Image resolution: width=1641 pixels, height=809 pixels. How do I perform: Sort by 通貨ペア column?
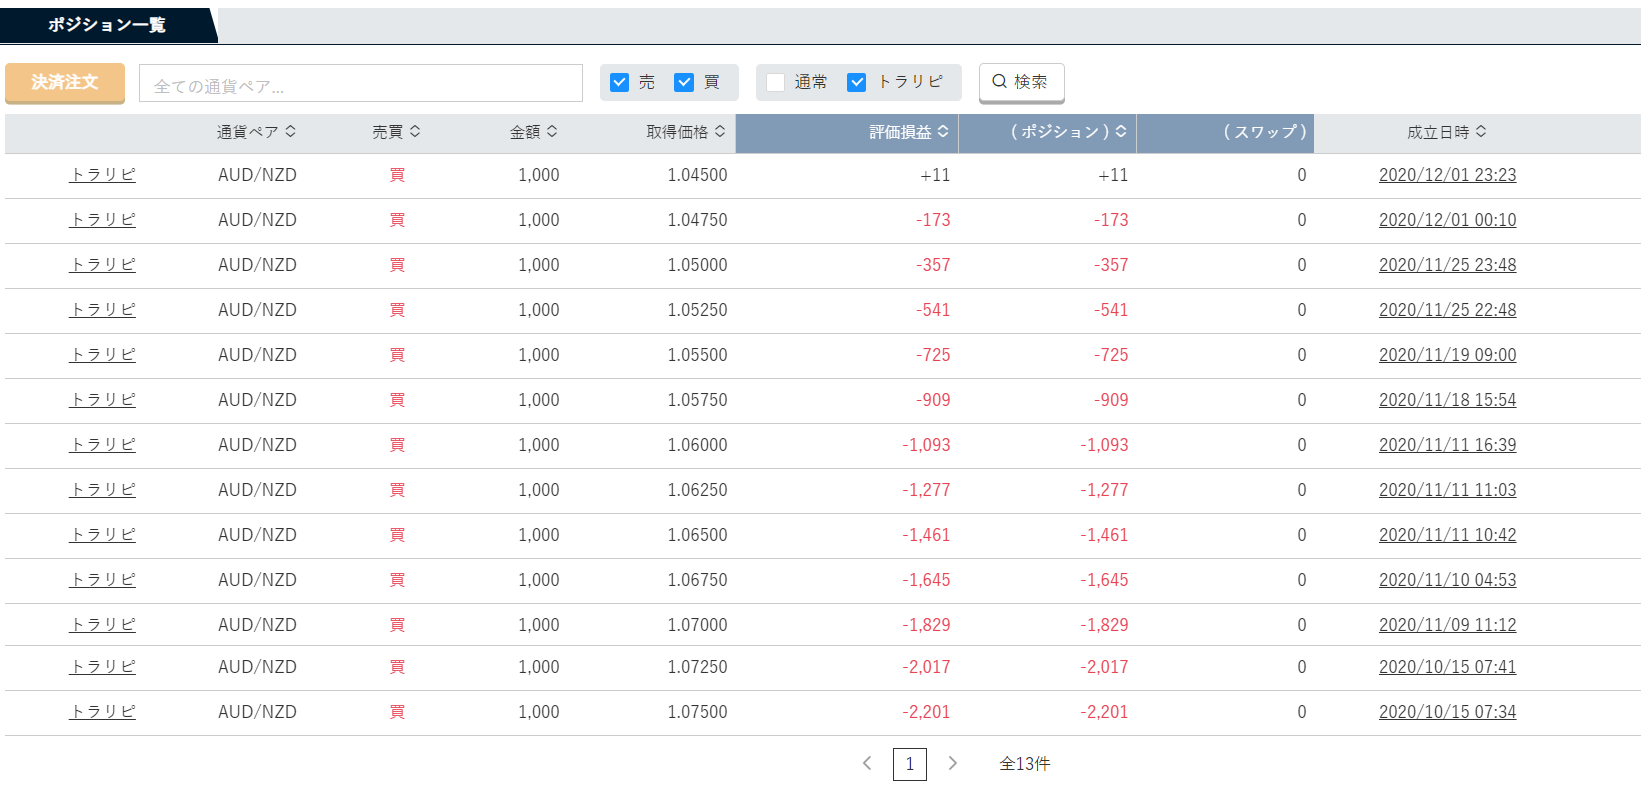pyautogui.click(x=257, y=132)
